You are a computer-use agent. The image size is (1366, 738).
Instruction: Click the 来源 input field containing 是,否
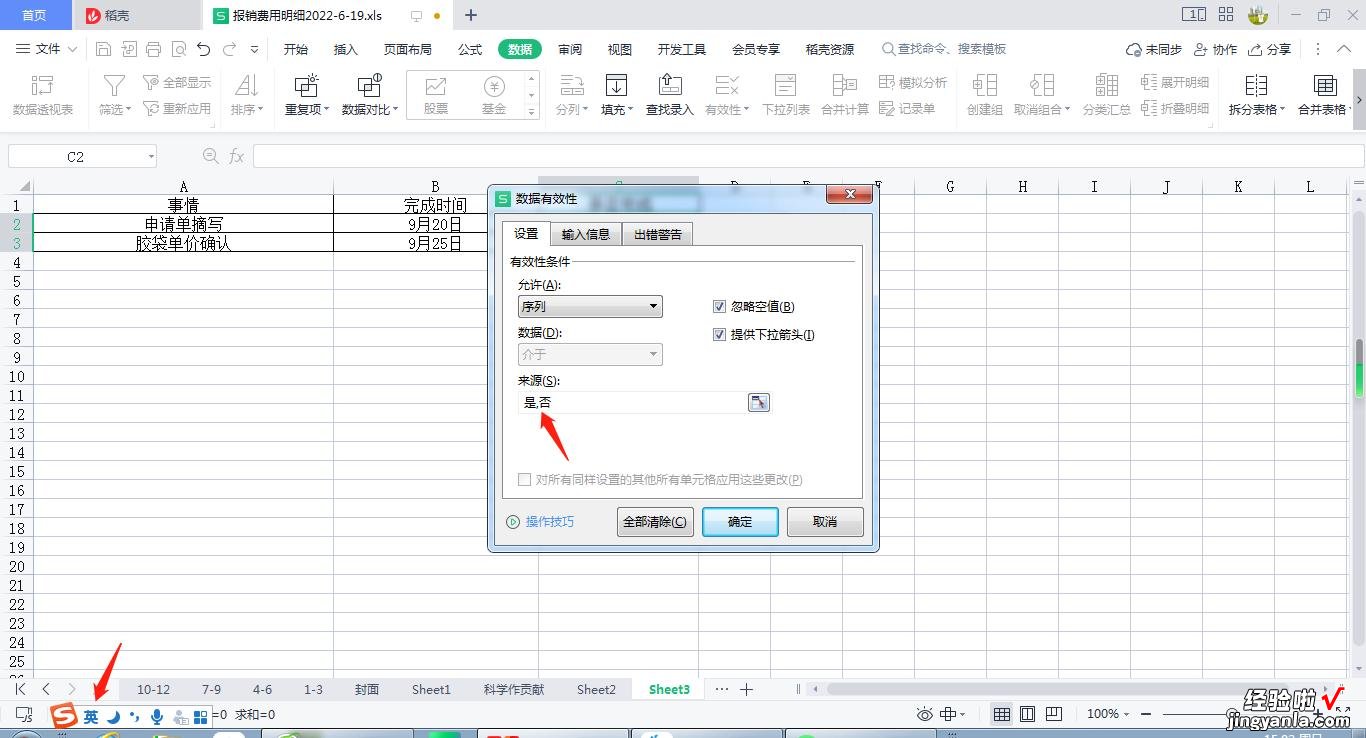(631, 402)
